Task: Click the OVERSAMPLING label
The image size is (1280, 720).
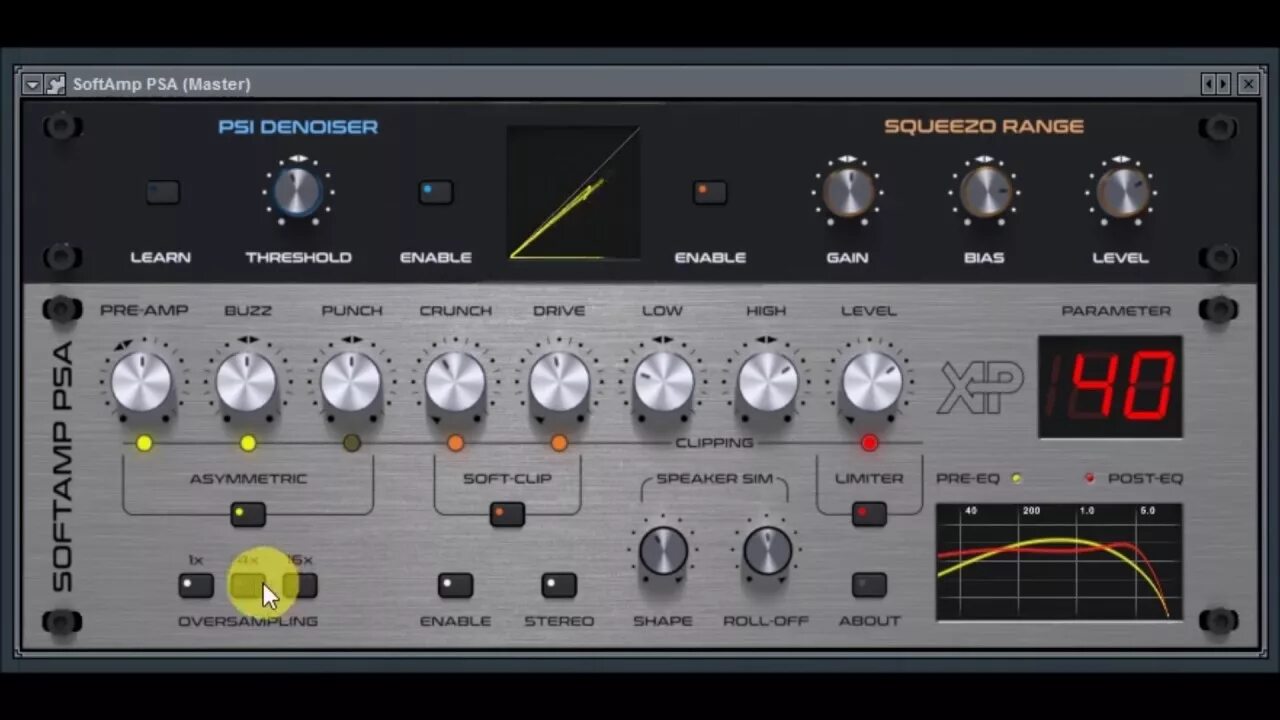Action: (x=248, y=621)
